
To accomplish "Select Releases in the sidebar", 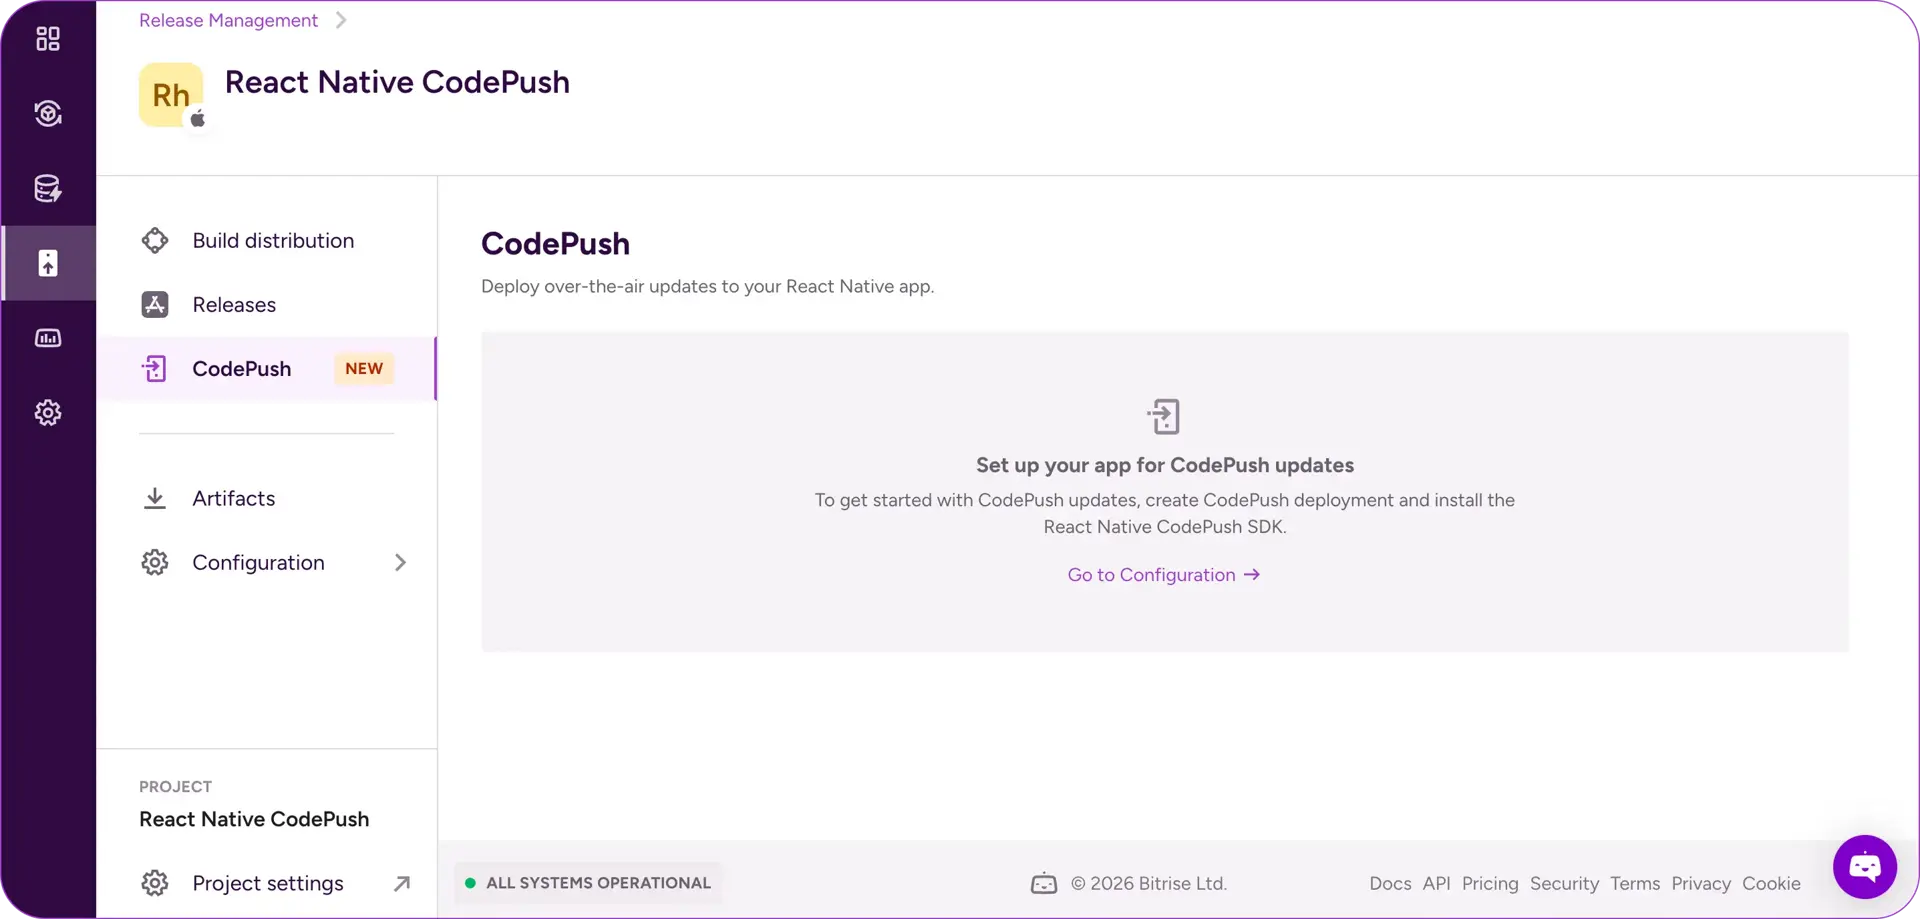I will (234, 305).
